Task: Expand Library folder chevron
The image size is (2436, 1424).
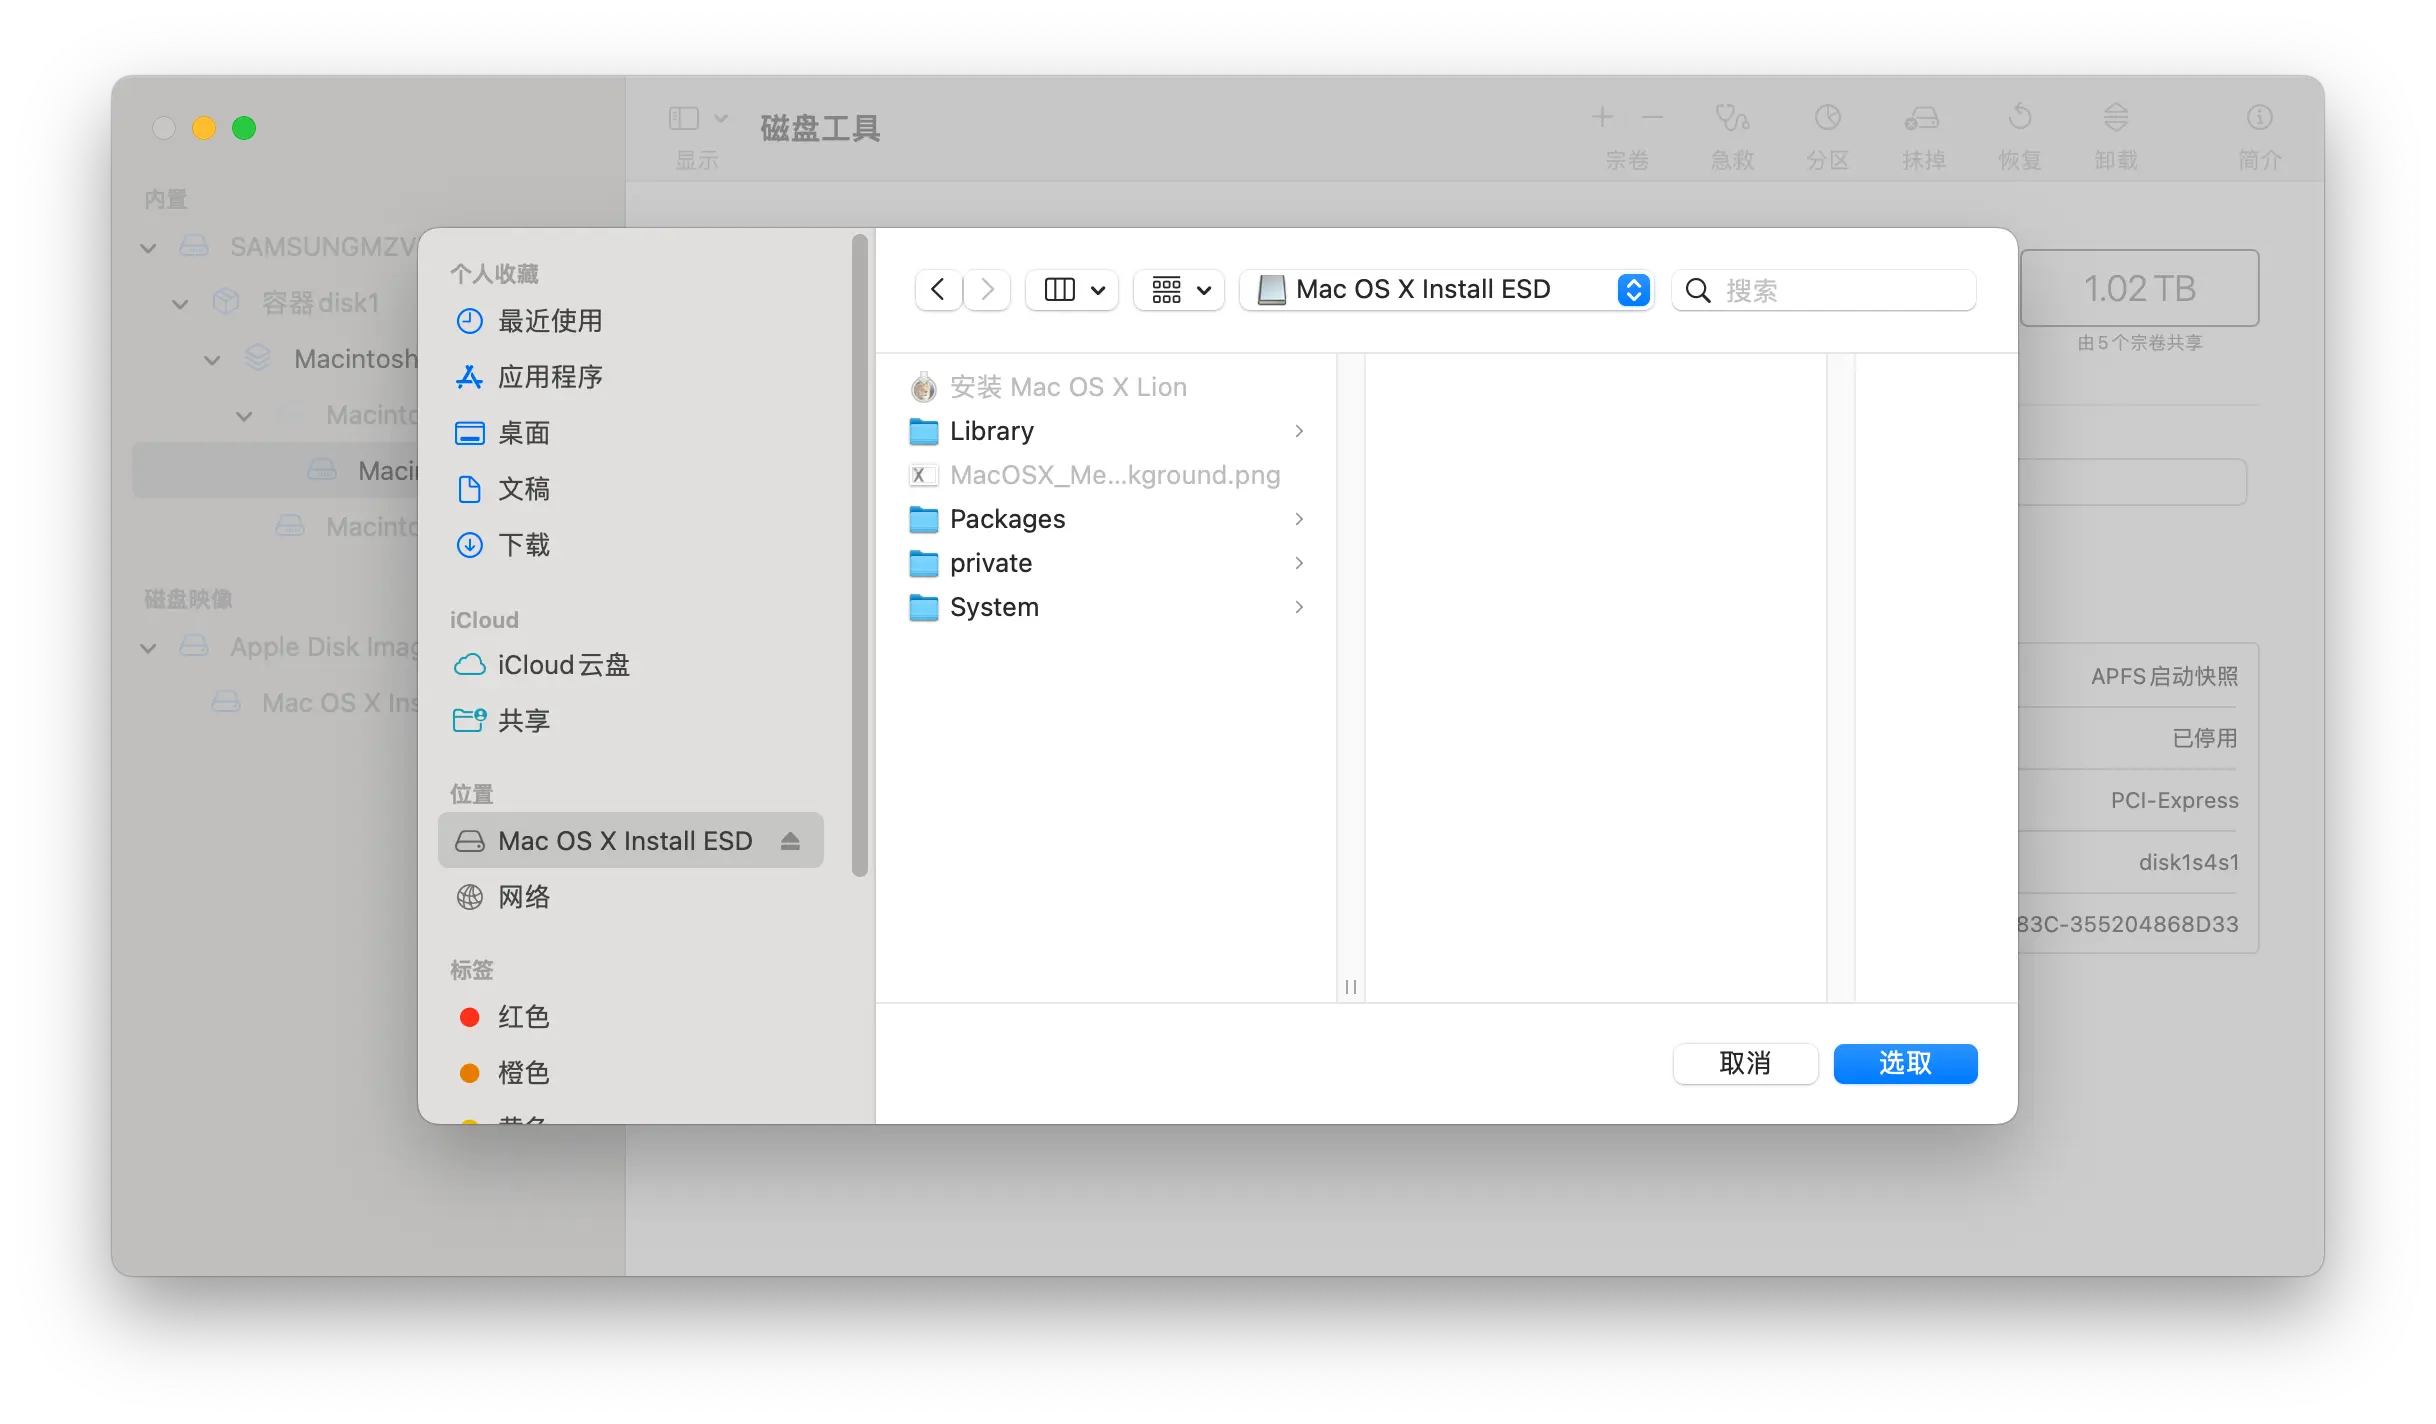Action: coord(1299,431)
